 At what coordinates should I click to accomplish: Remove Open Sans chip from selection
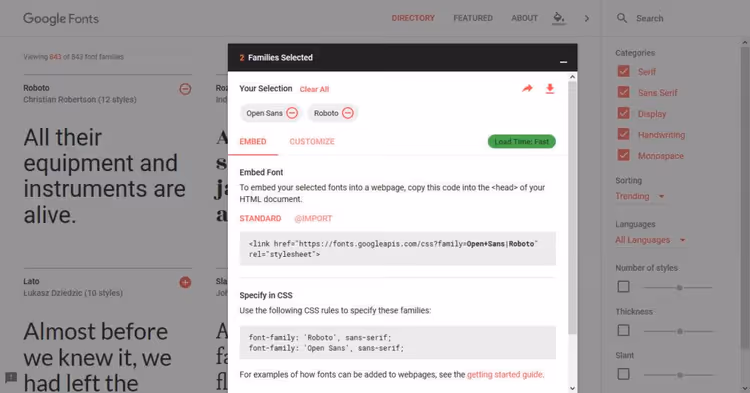[292, 113]
